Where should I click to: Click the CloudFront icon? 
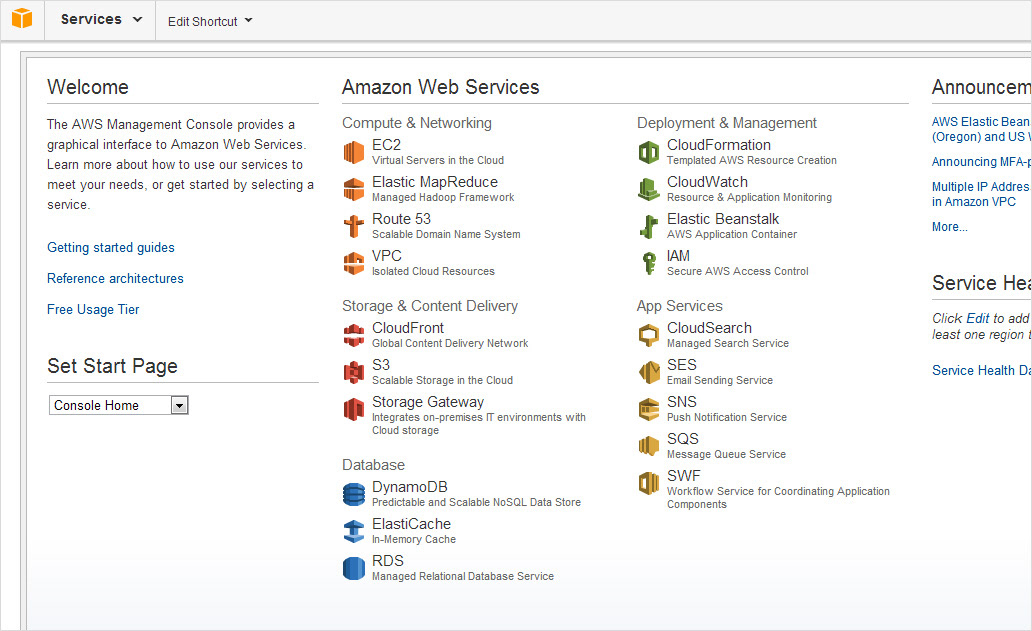353,335
